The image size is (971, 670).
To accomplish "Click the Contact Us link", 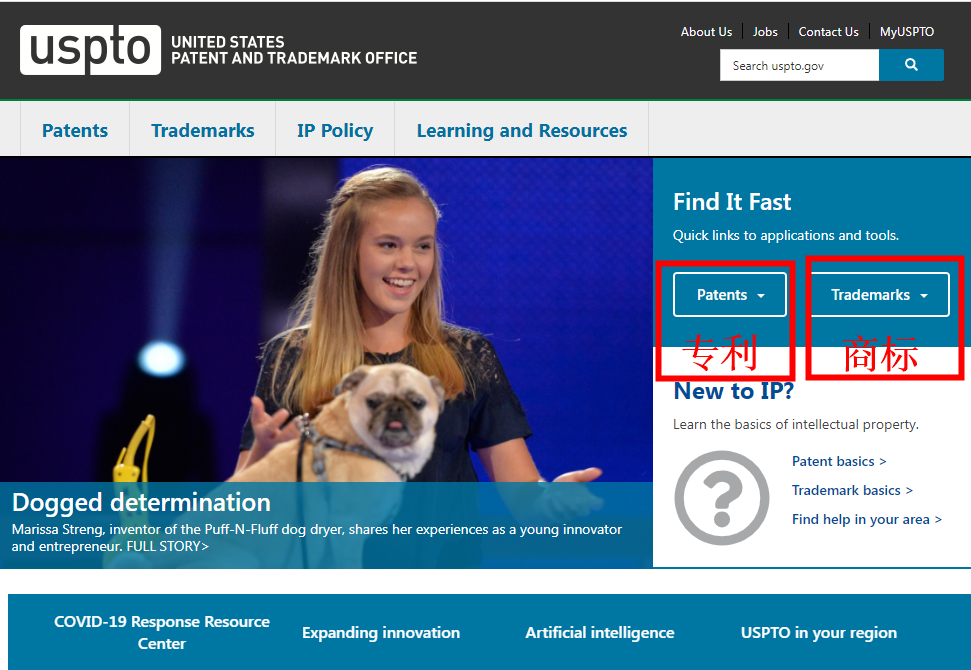I will (x=828, y=32).
